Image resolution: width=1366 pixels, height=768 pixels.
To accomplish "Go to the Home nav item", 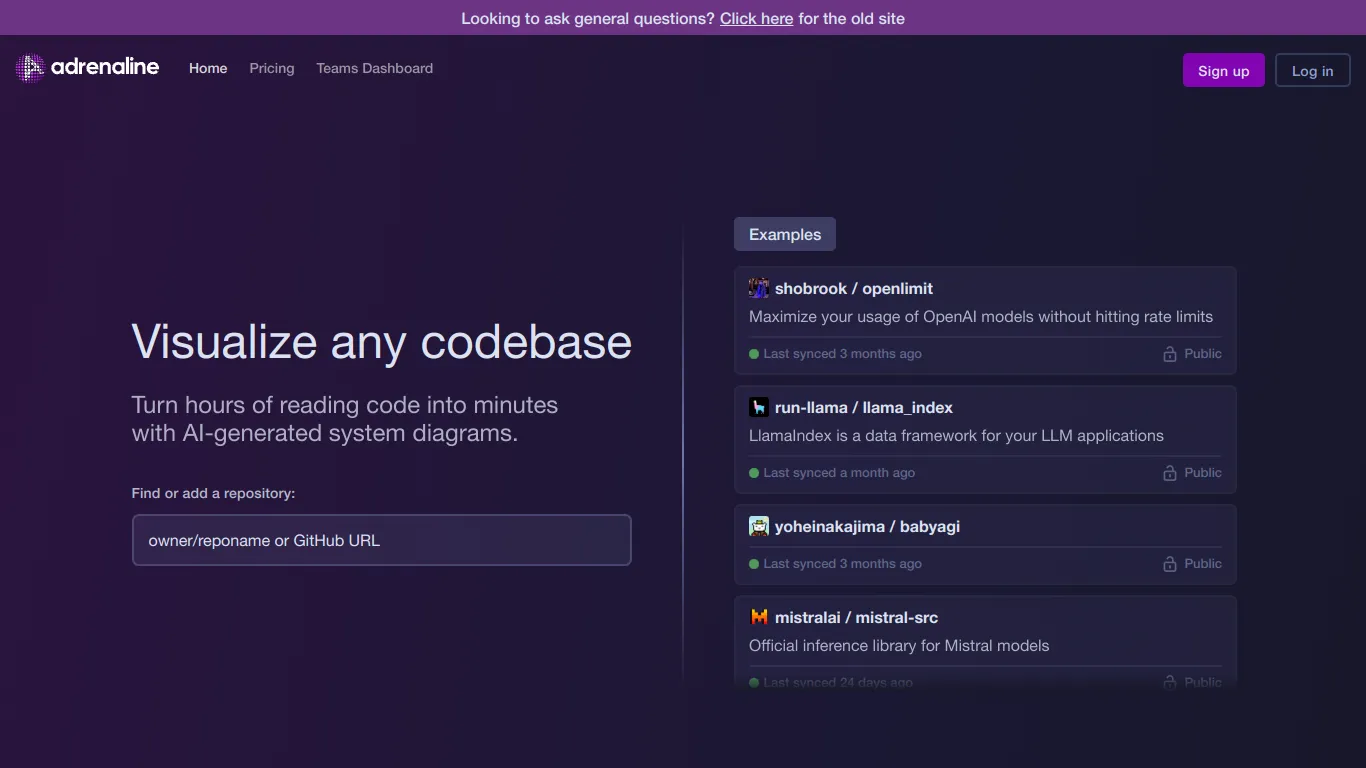I will pos(208,68).
